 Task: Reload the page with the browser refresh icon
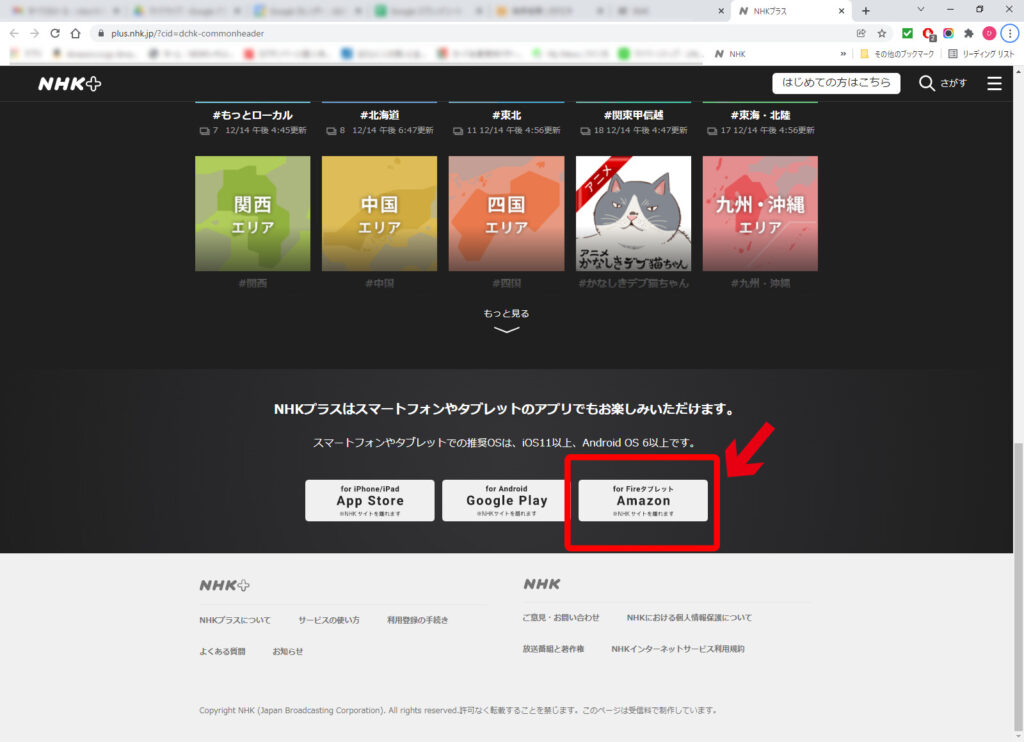(x=54, y=33)
